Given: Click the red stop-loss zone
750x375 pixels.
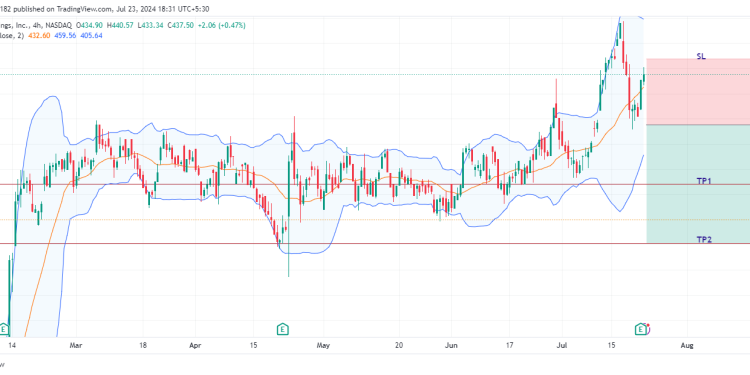Looking at the screenshot, I should point(698,91).
